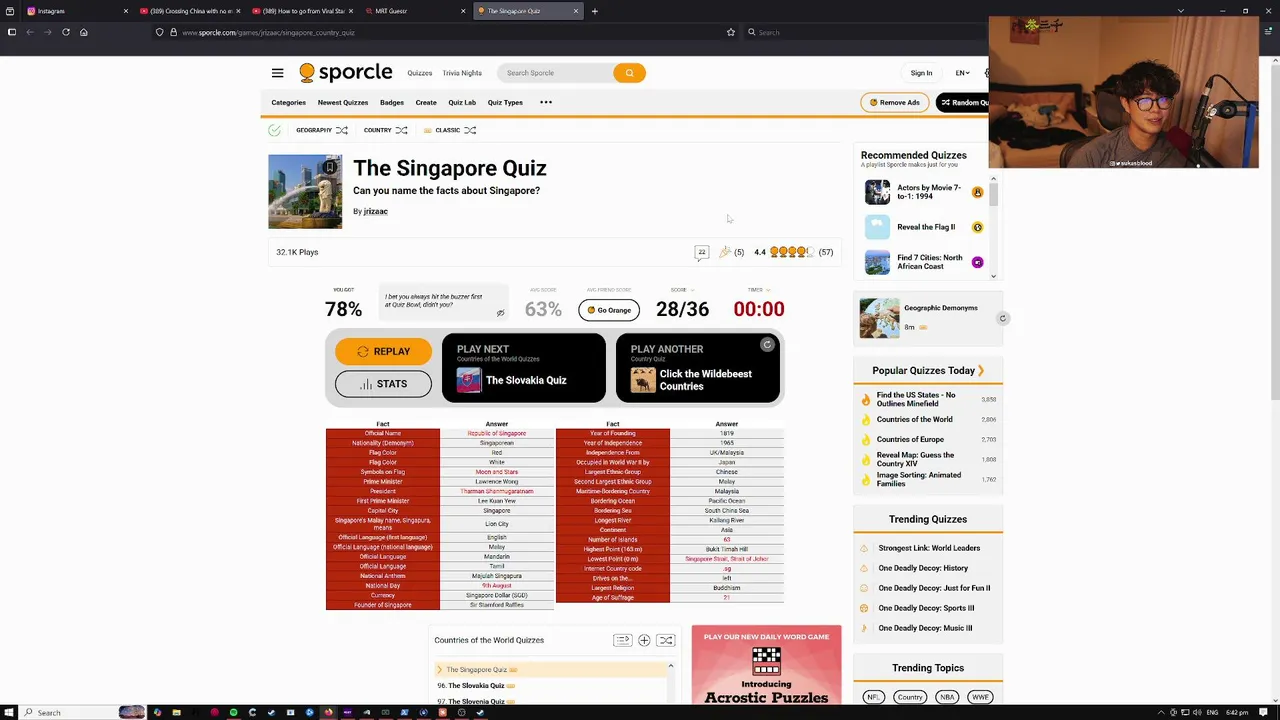The height and width of the screenshot is (720, 1280).
Task: Reload the browser page
Action: point(66,32)
